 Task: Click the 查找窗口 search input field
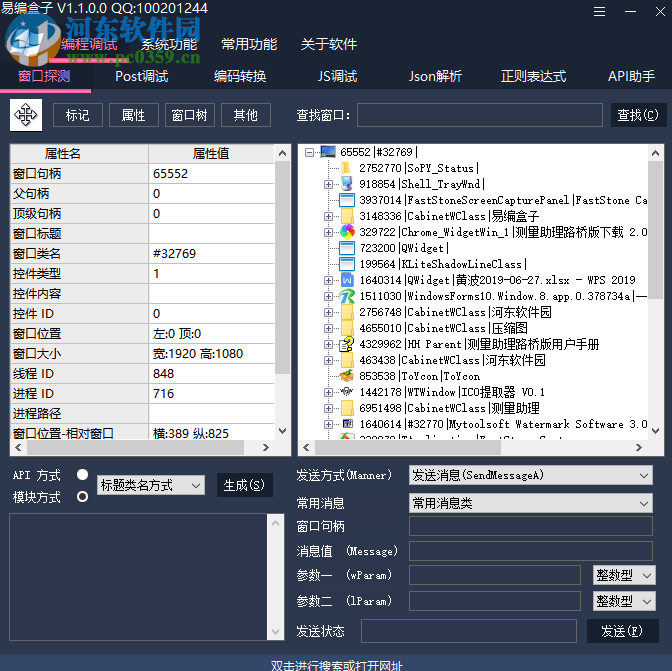[x=480, y=115]
